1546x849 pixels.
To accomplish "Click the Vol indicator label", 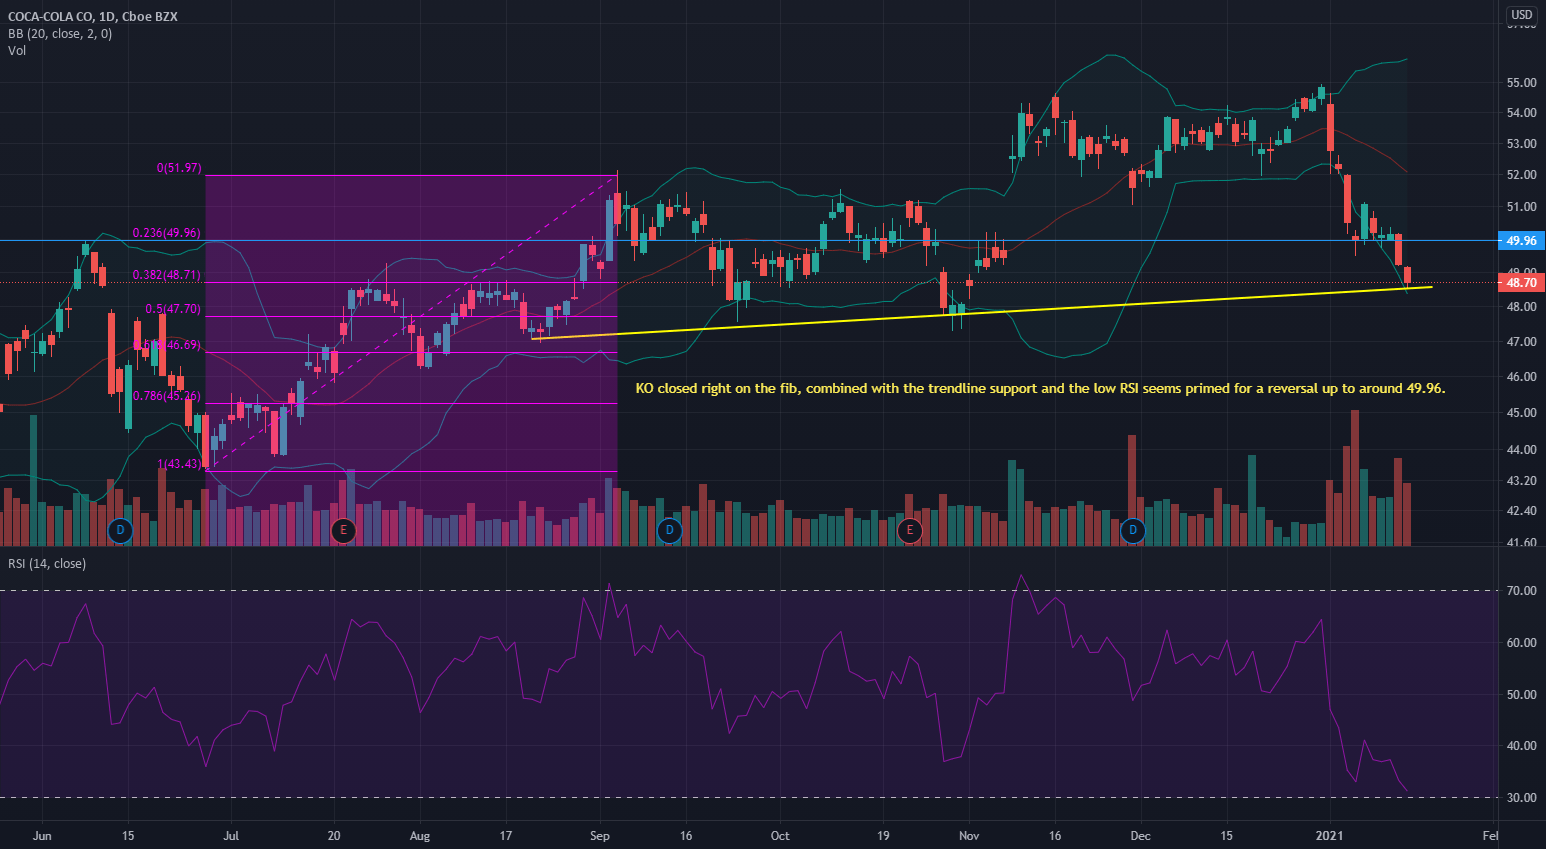I will click(x=17, y=51).
